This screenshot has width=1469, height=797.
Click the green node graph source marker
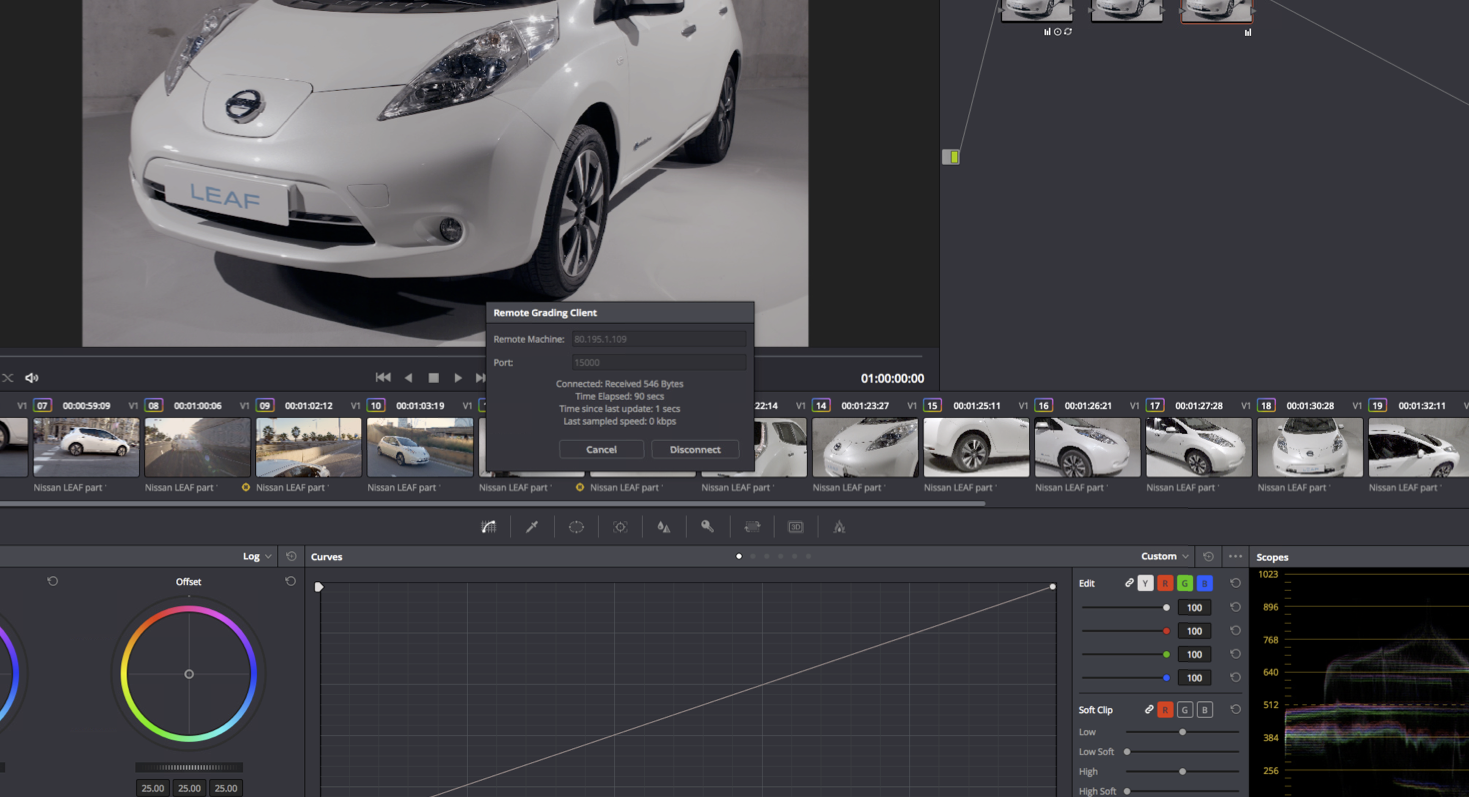pyautogui.click(x=951, y=157)
